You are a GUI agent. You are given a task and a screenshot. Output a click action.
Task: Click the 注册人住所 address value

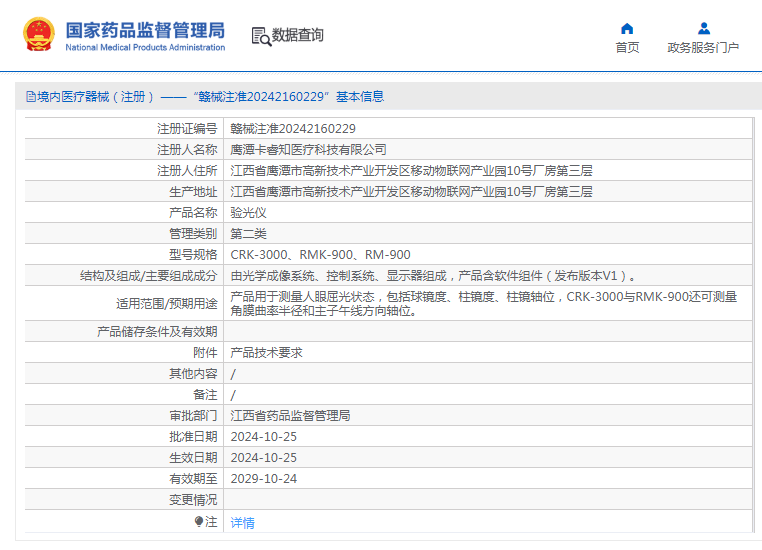coord(411,171)
